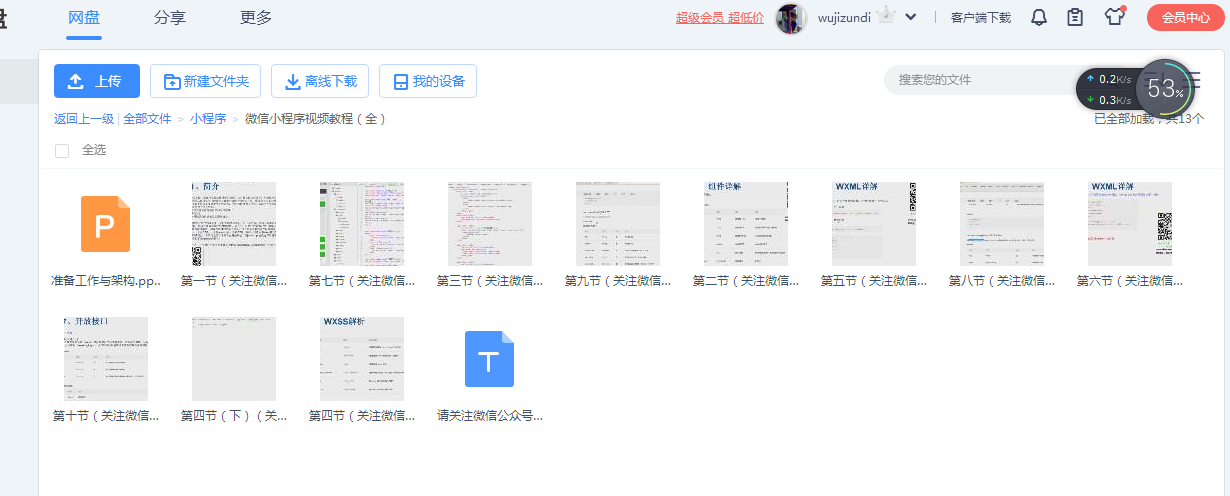Open the 第九节 video thumbnail

pyautogui.click(x=618, y=224)
